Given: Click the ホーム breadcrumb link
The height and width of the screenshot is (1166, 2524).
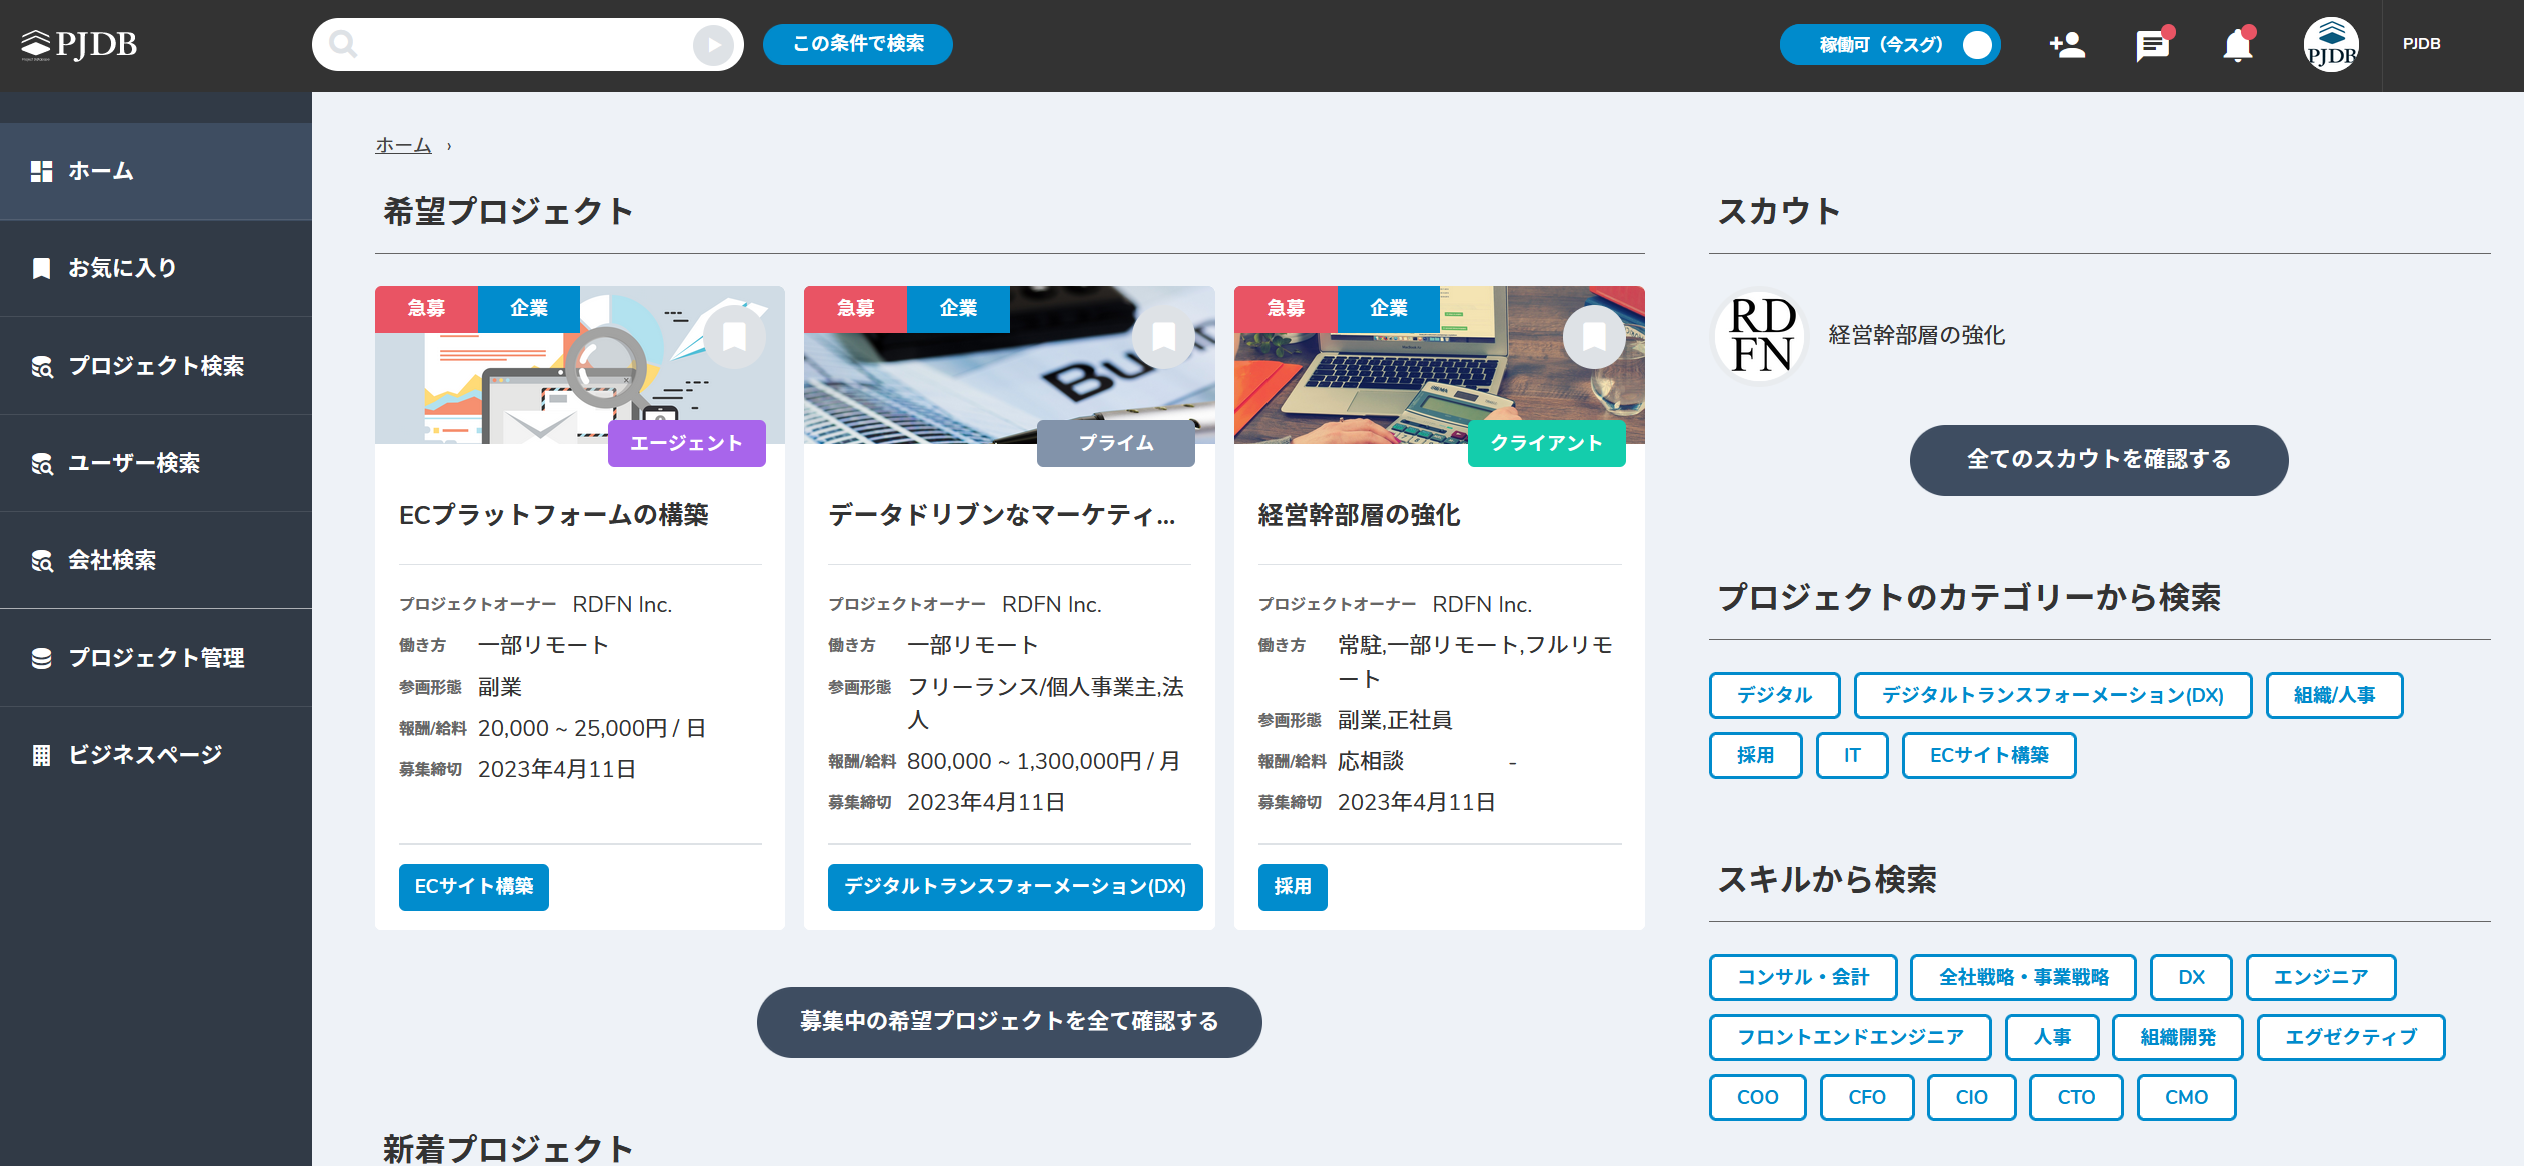Looking at the screenshot, I should tap(403, 146).
